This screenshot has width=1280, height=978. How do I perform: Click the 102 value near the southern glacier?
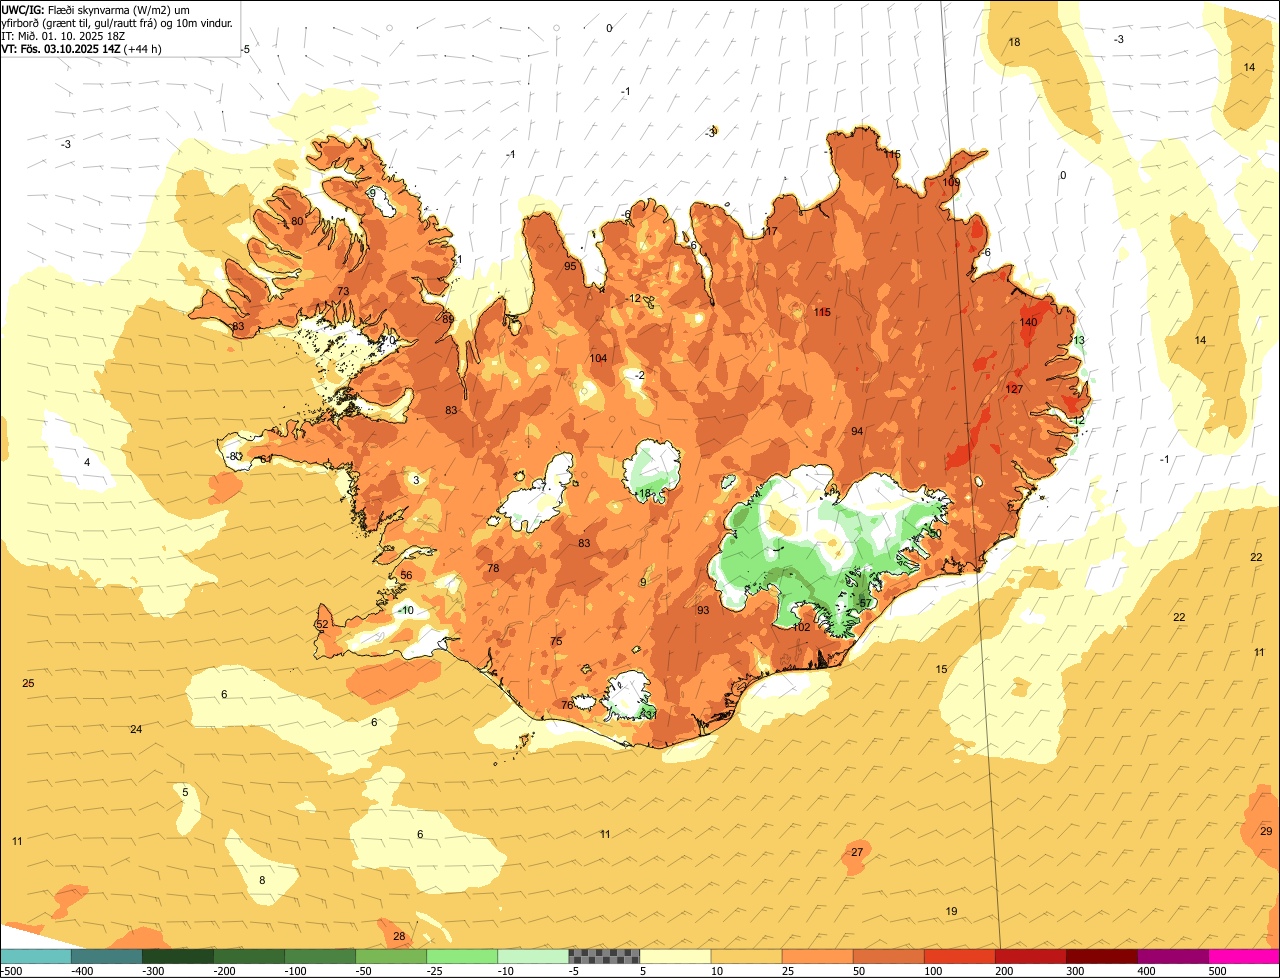[x=801, y=627]
